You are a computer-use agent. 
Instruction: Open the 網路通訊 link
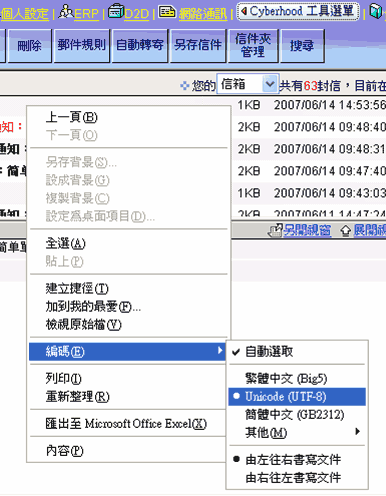[x=203, y=14]
